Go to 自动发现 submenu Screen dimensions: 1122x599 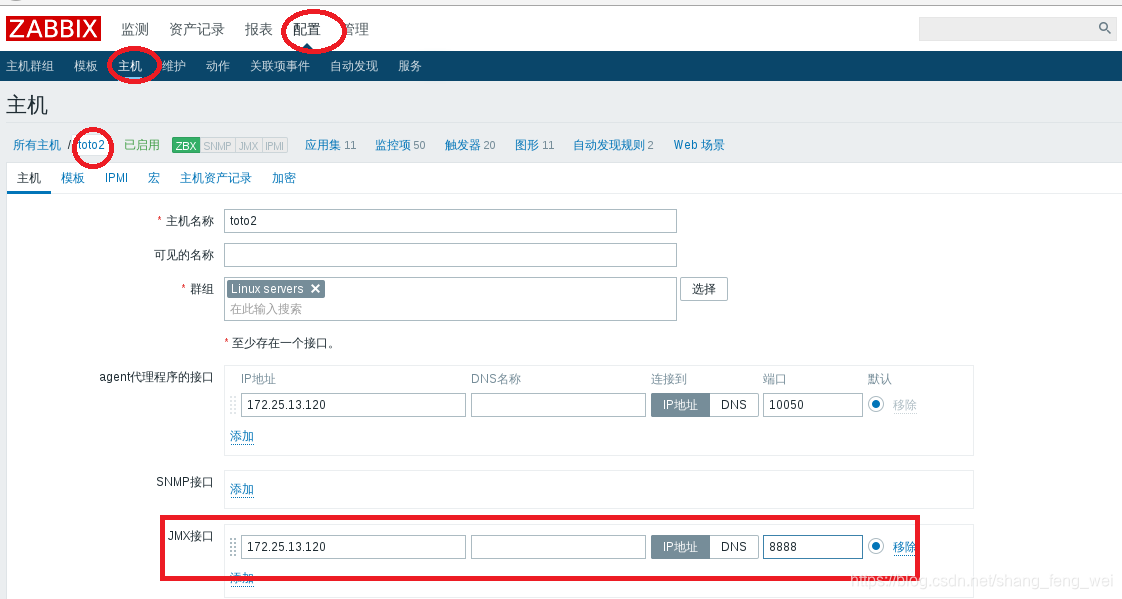click(x=353, y=66)
